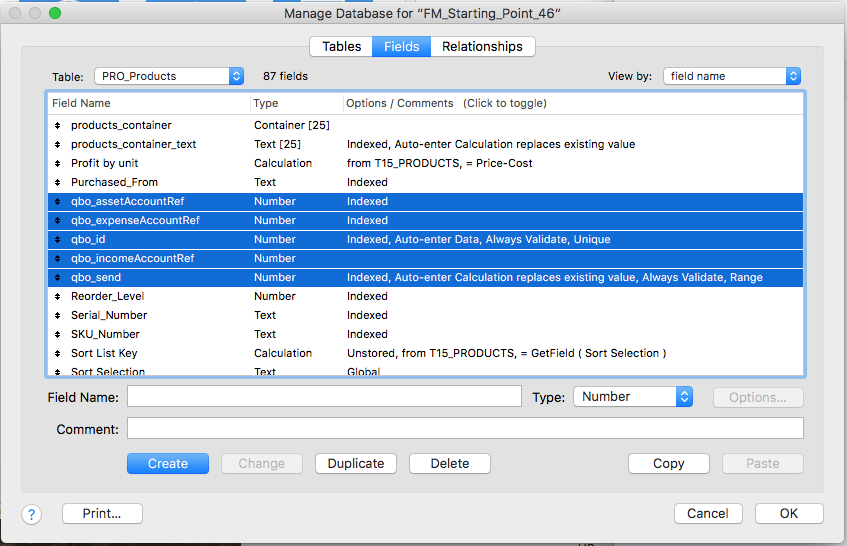847x546 pixels.
Task: Open help with the question mark button
Action: [x=31, y=514]
